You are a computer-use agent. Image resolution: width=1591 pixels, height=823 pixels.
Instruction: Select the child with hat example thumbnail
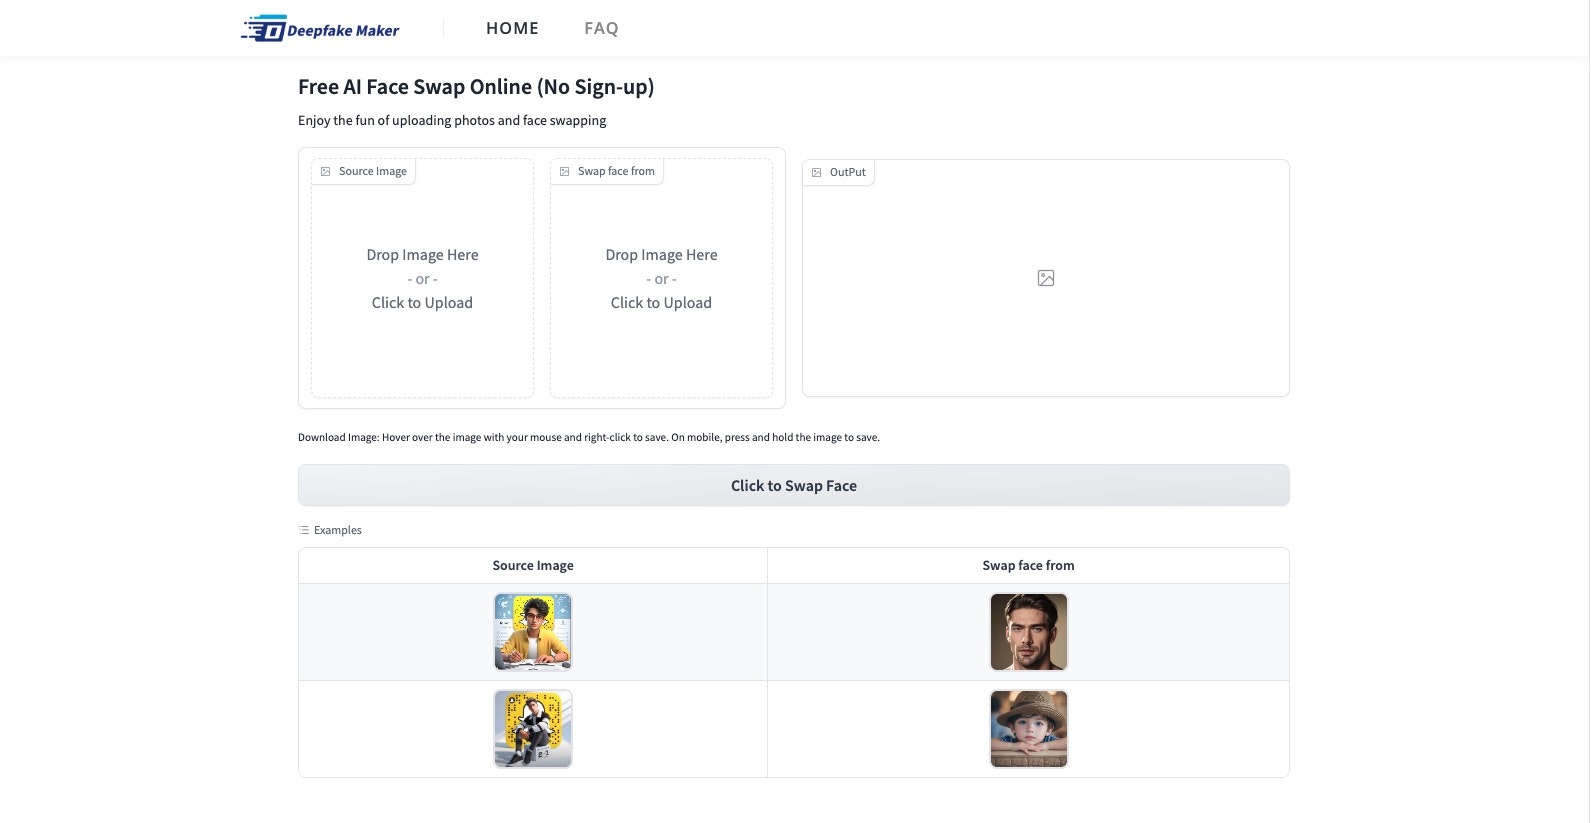[1028, 729]
